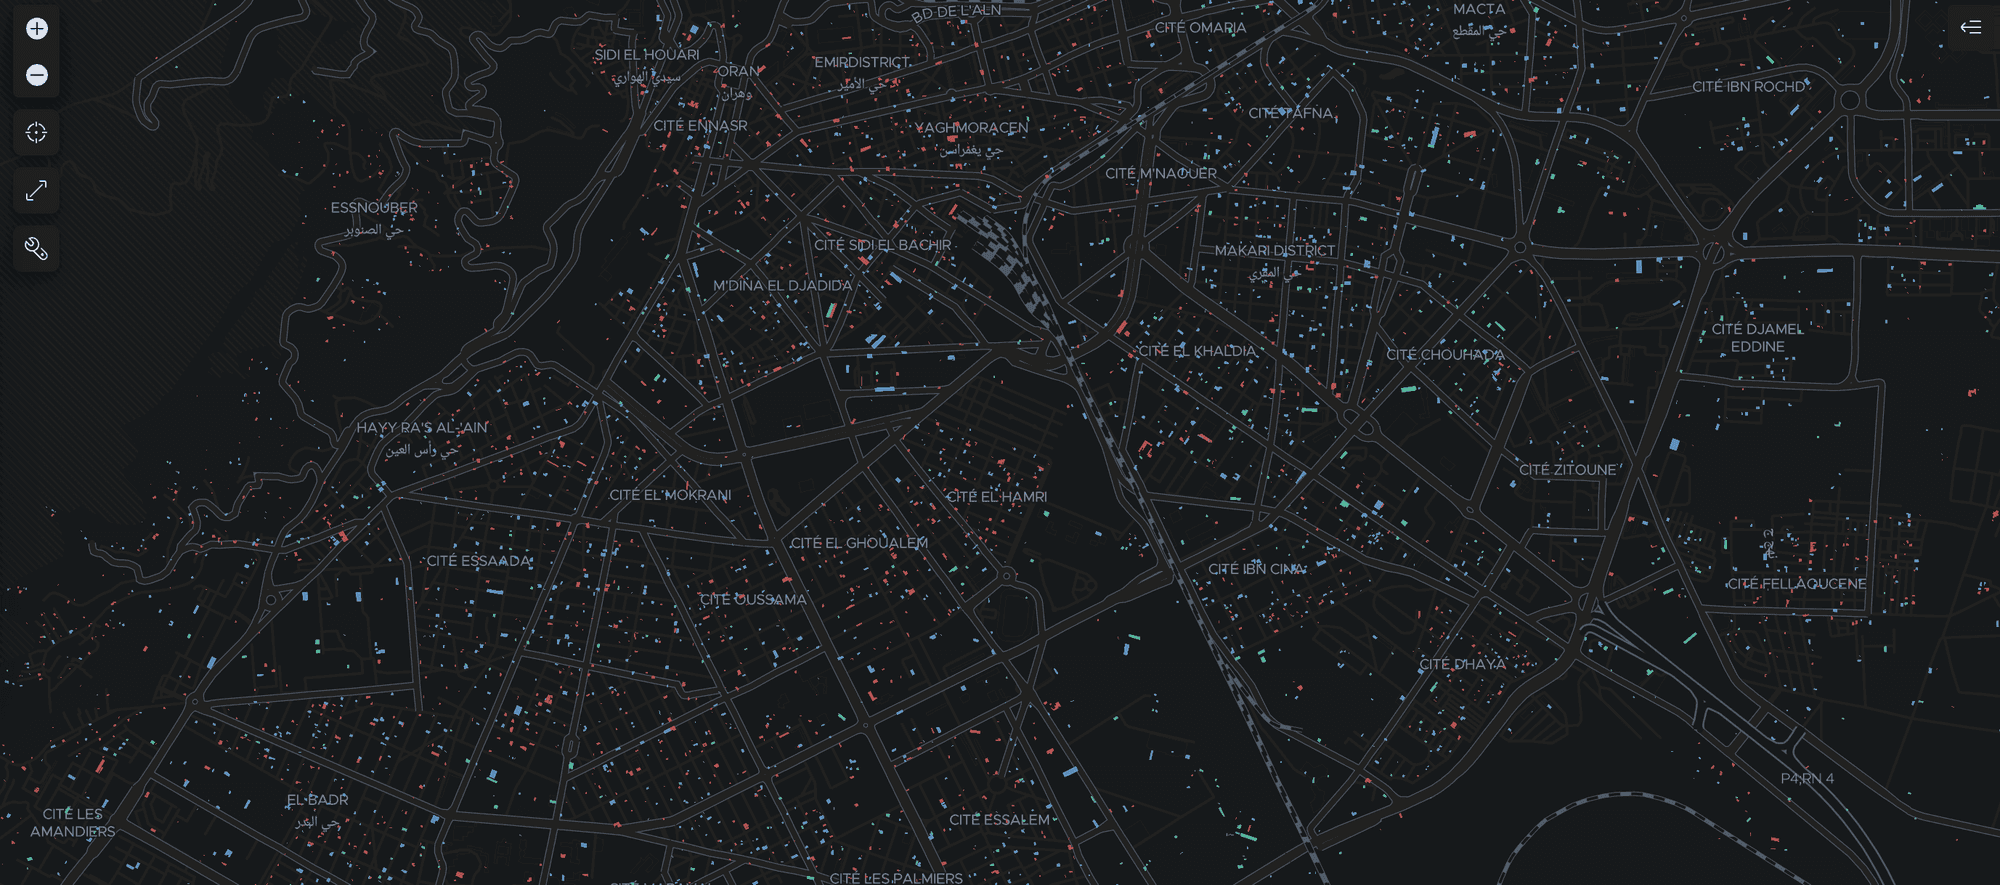
Task: Click the CITÉ DHAYA label
Action: [x=1462, y=665]
